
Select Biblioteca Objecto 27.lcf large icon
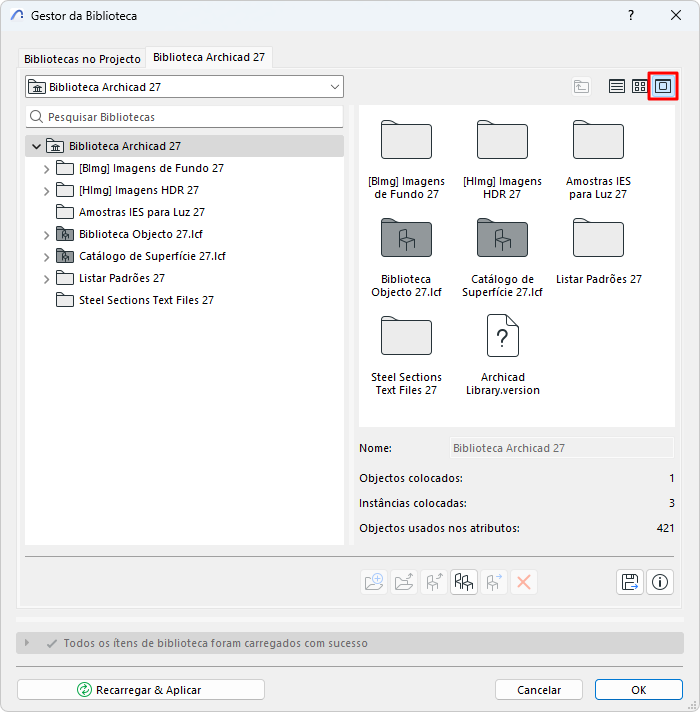click(406, 238)
